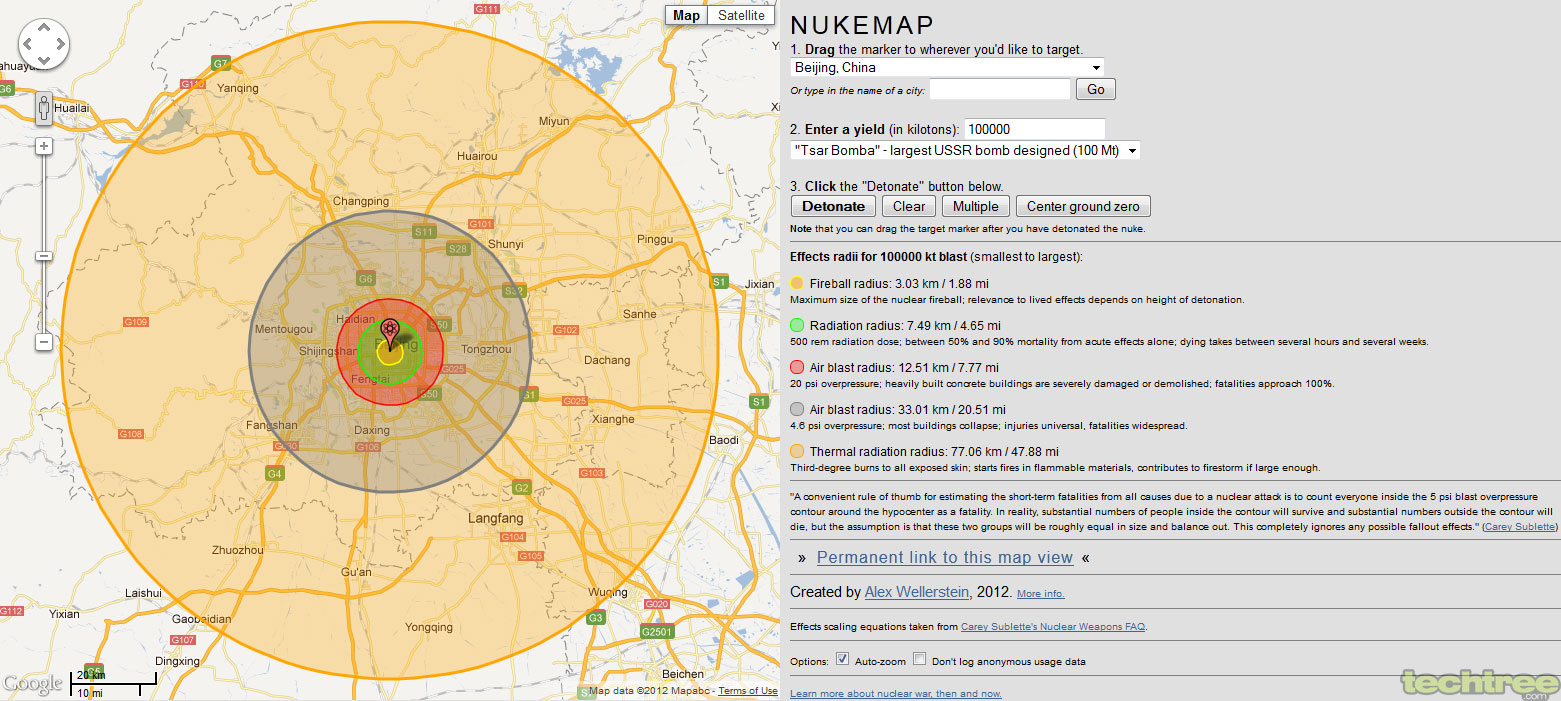Switch to the Map view tab
This screenshot has width=1561, height=701.
(686, 15)
